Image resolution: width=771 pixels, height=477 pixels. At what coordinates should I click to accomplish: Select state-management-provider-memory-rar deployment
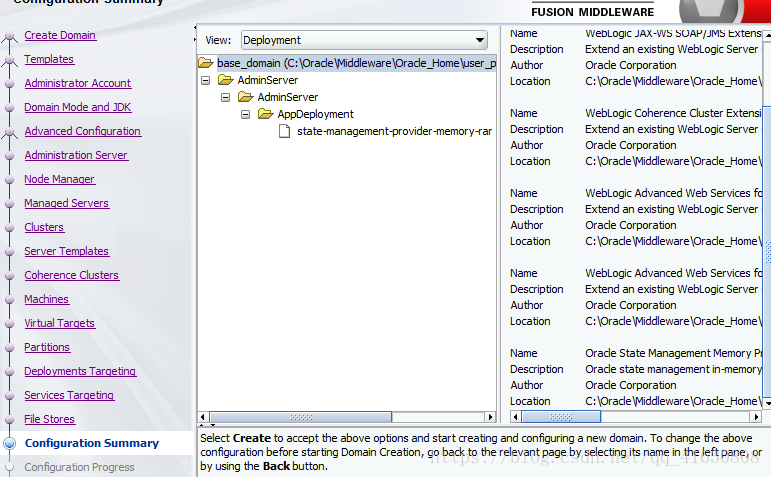(394, 131)
